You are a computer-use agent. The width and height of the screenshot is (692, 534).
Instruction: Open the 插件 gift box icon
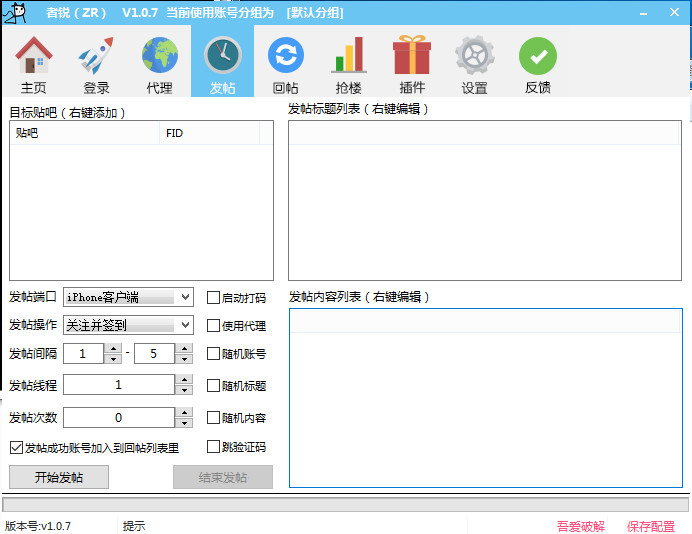pyautogui.click(x=412, y=64)
